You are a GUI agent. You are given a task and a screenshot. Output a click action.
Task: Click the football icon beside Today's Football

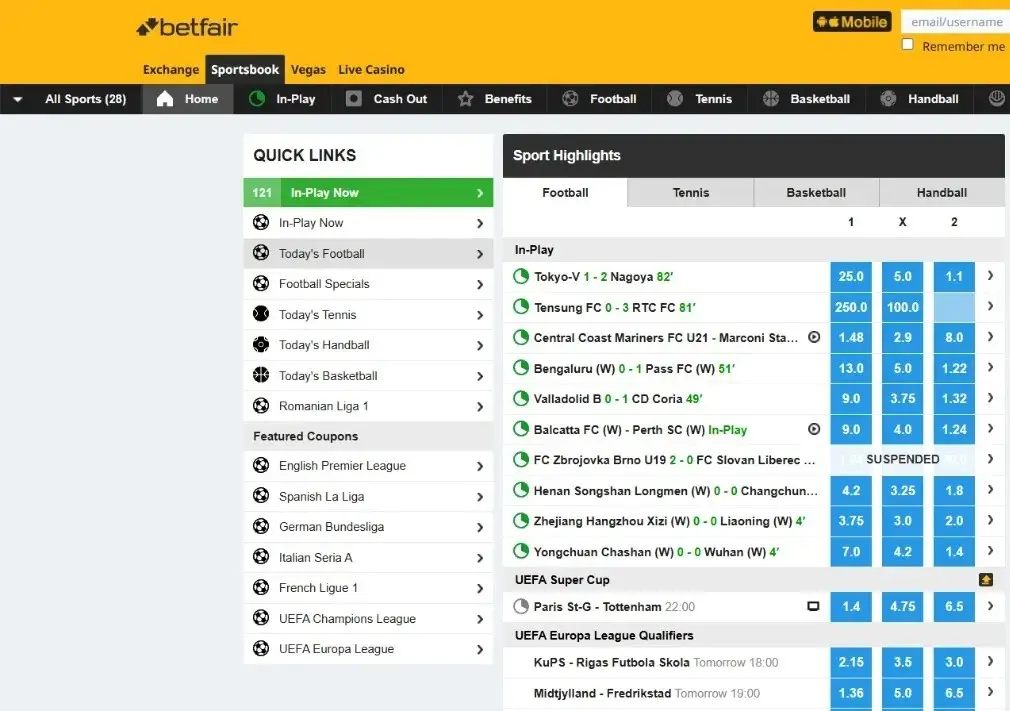point(261,252)
